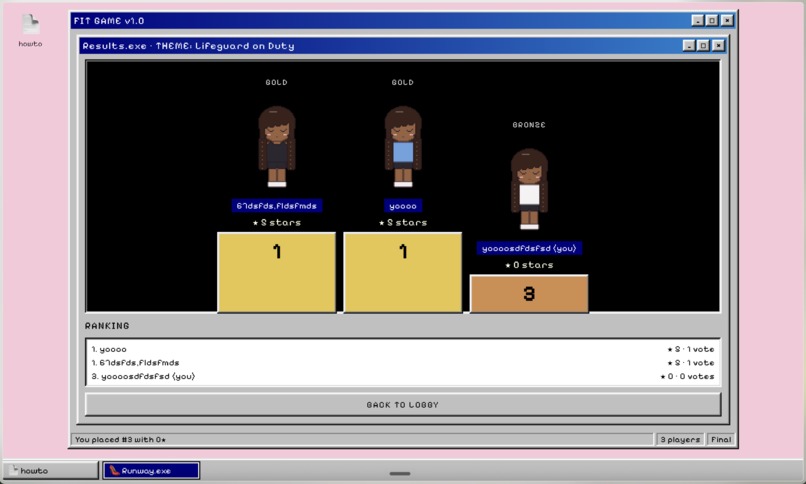Click the 0 votes score in ranking
This screenshot has width=806, height=484.
[687, 377]
